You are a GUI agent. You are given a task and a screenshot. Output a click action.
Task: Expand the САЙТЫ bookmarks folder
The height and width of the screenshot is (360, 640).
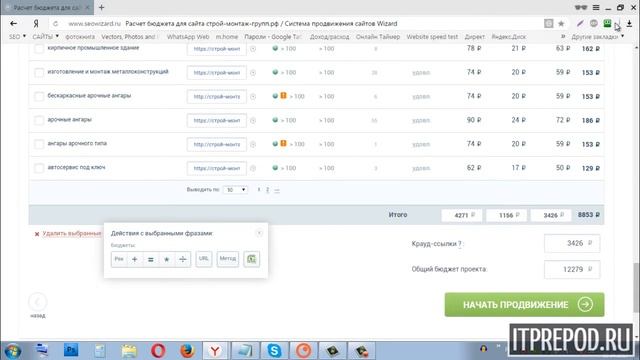[45, 37]
